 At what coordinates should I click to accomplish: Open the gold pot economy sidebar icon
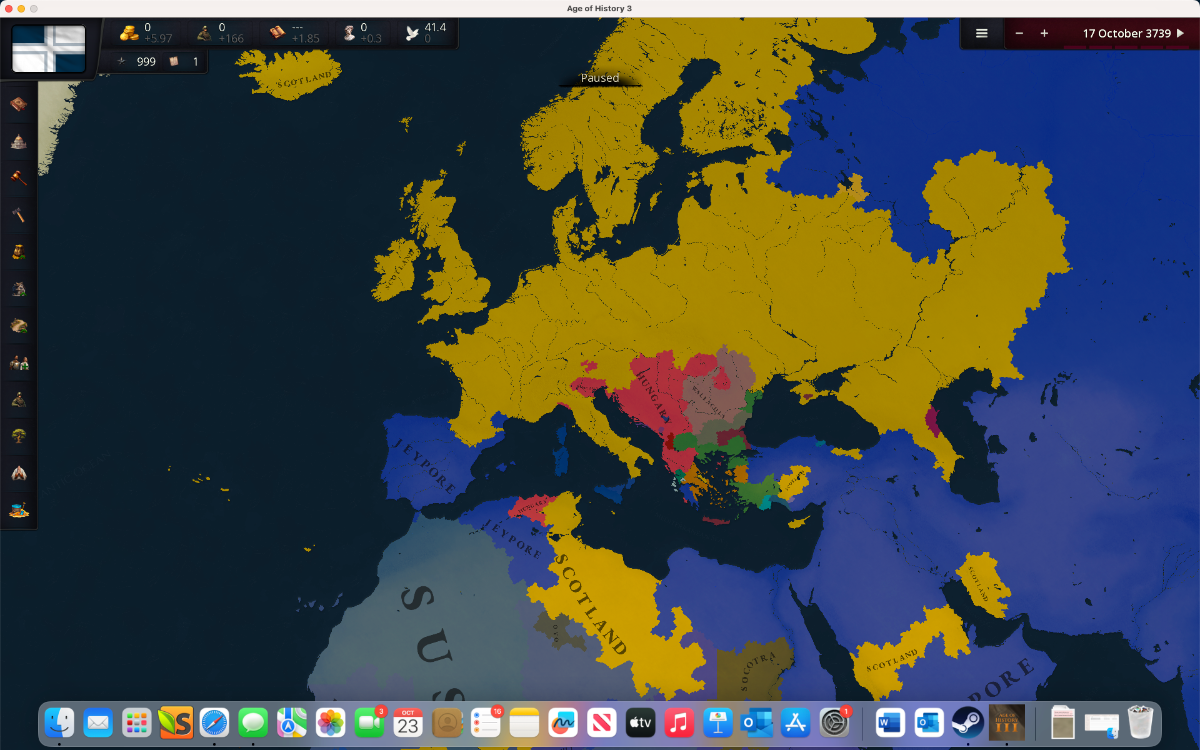tap(18, 252)
